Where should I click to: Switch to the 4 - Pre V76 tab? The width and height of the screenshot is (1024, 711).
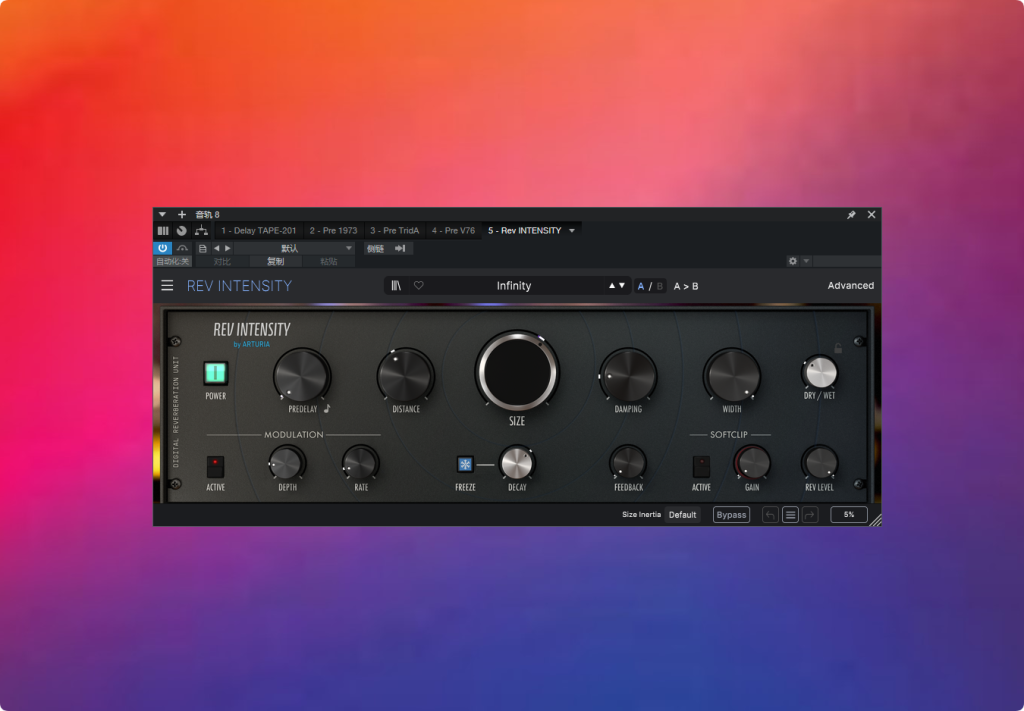click(x=453, y=230)
